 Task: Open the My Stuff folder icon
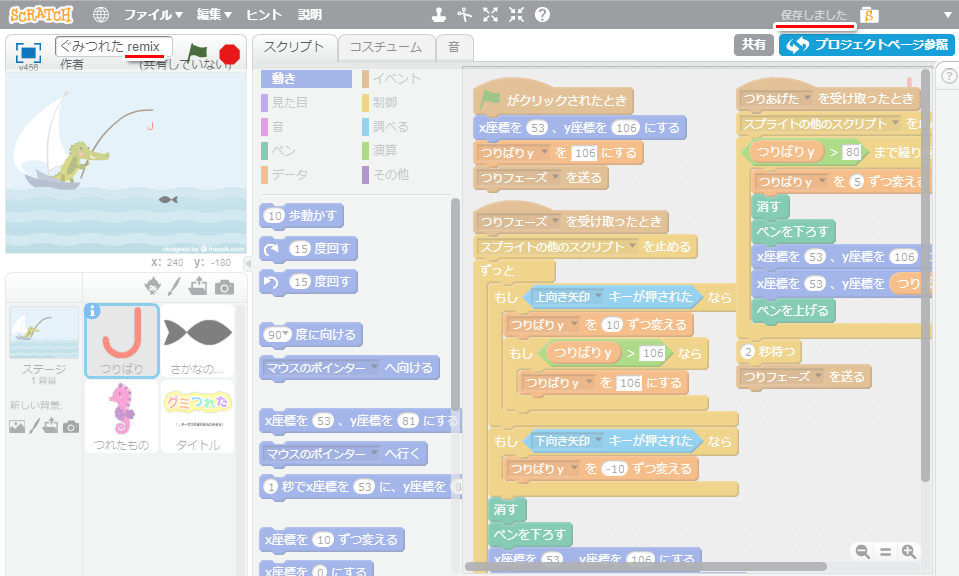coord(868,15)
